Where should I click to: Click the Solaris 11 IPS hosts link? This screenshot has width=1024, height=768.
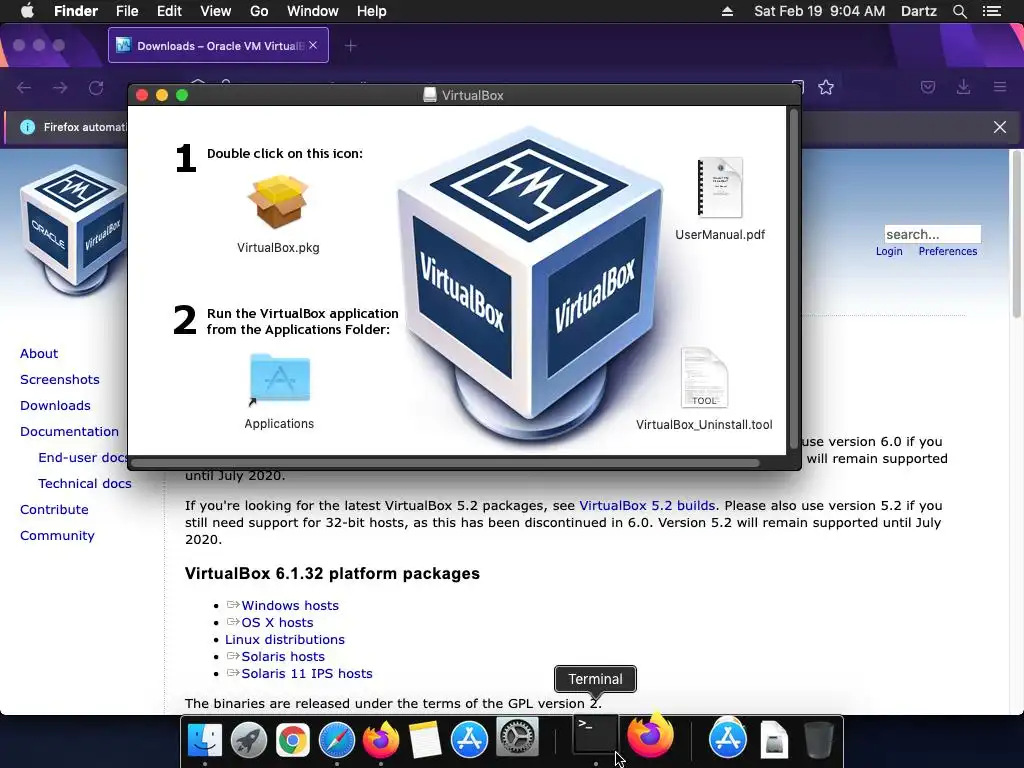(x=307, y=673)
